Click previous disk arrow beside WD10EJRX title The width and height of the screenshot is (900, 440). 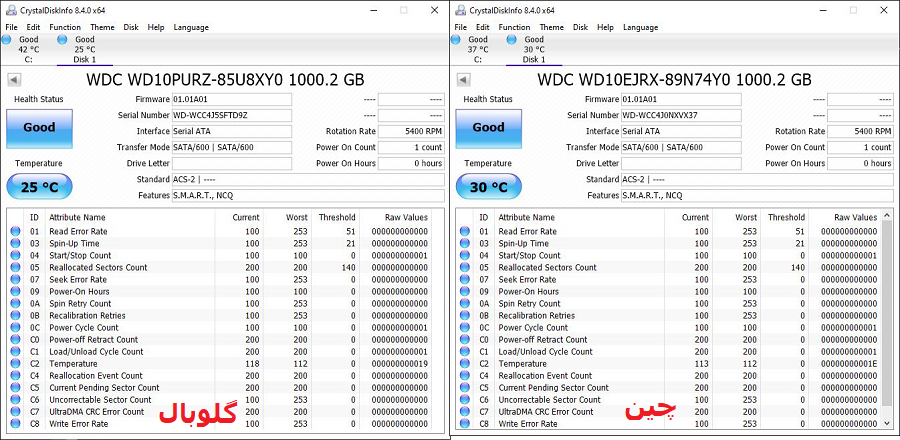click(464, 80)
